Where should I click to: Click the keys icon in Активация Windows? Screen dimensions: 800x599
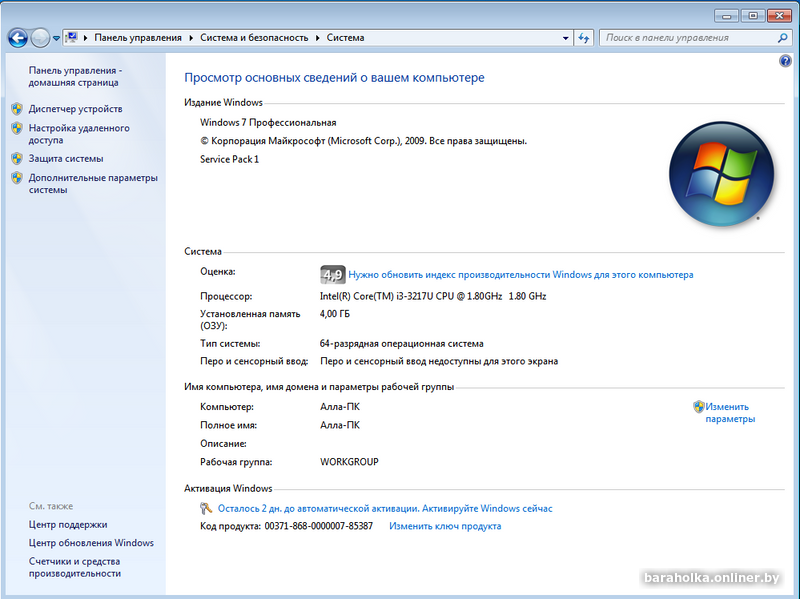coord(206,508)
